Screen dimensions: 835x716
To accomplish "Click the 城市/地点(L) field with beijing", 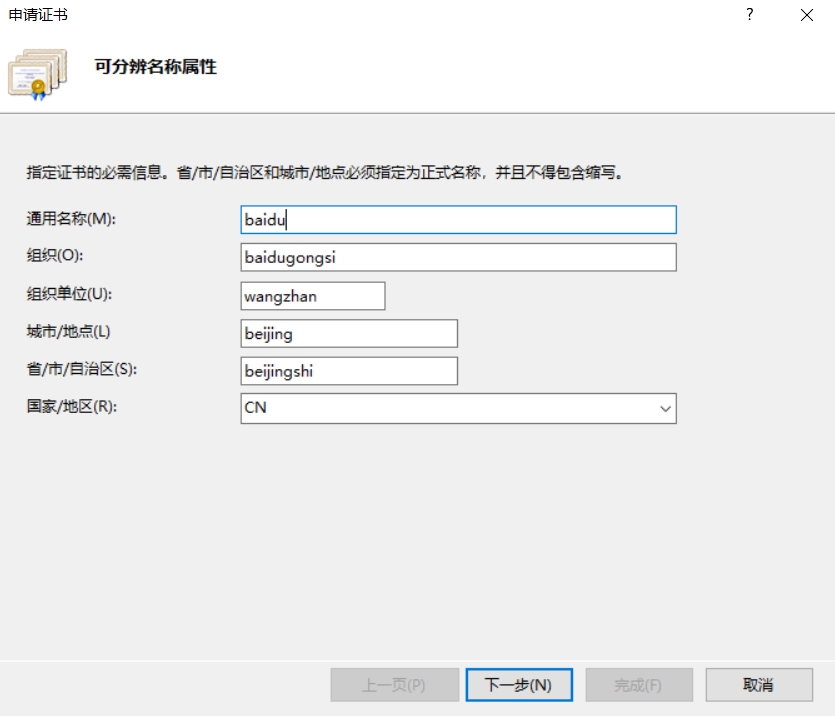I will click(349, 333).
